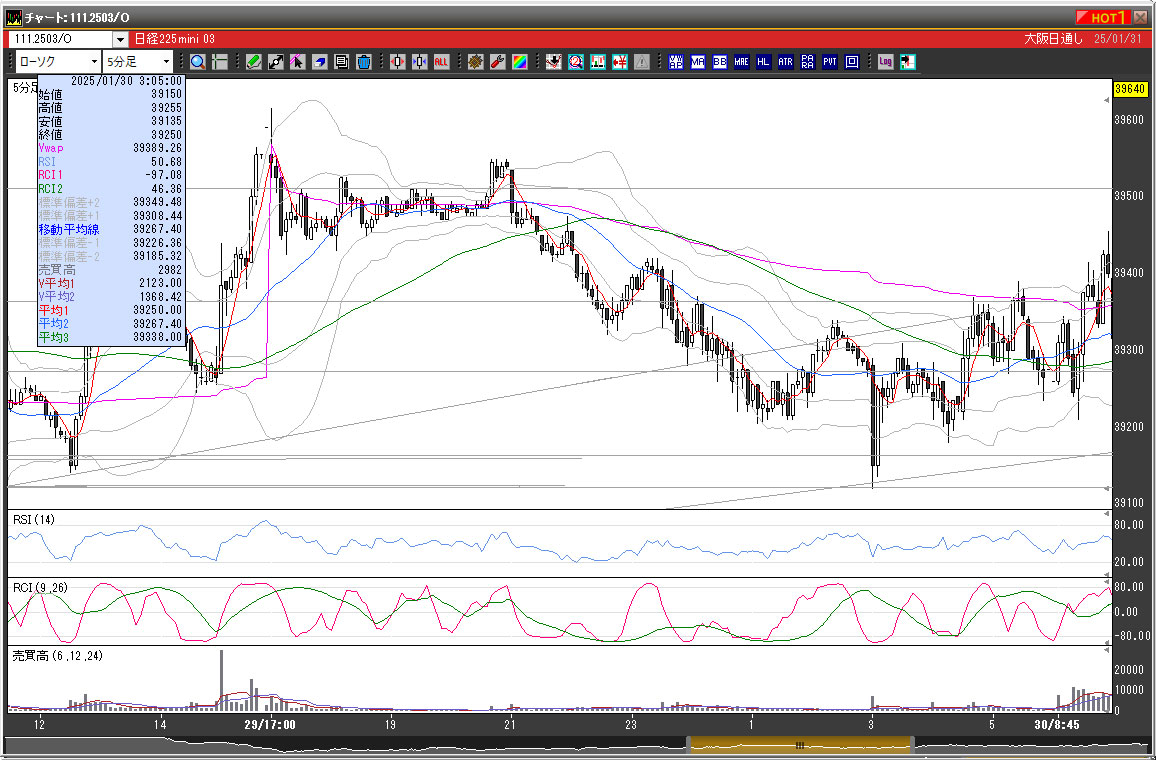Image resolution: width=1156 pixels, height=760 pixels.
Task: Click the PVT indicator button
Action: pos(830,62)
